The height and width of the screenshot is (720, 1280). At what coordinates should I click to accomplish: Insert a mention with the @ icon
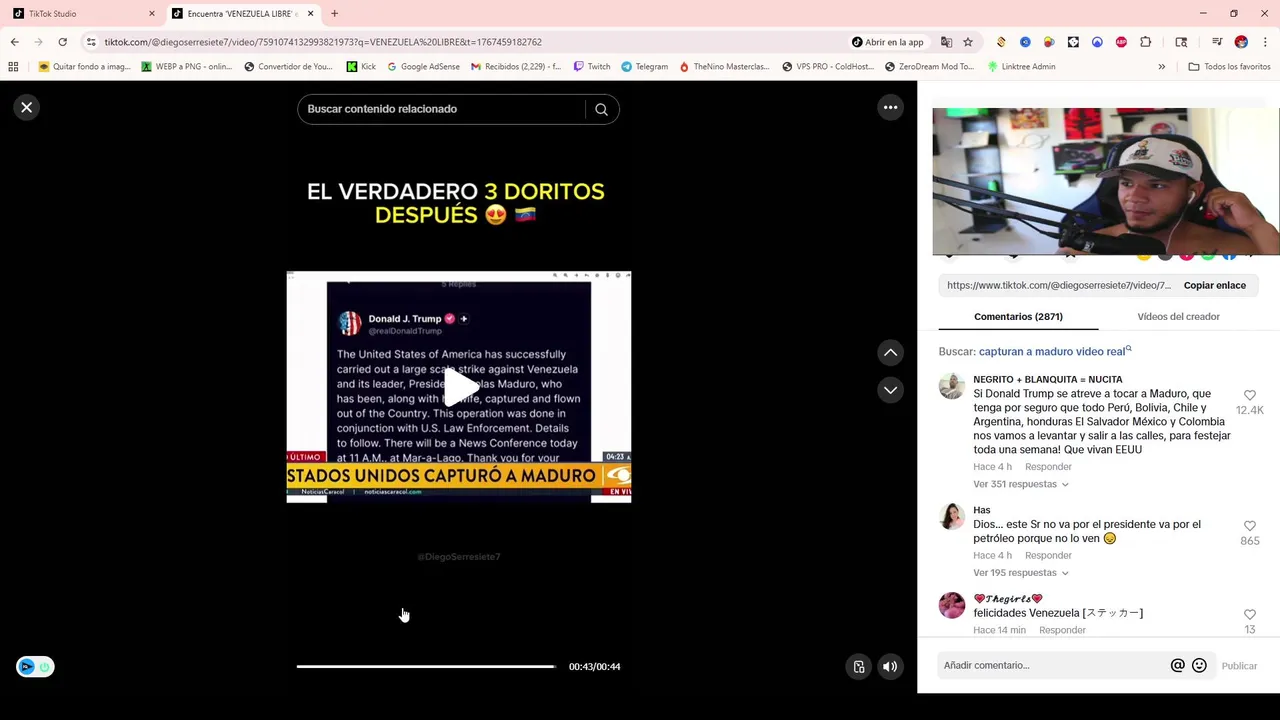click(1177, 665)
